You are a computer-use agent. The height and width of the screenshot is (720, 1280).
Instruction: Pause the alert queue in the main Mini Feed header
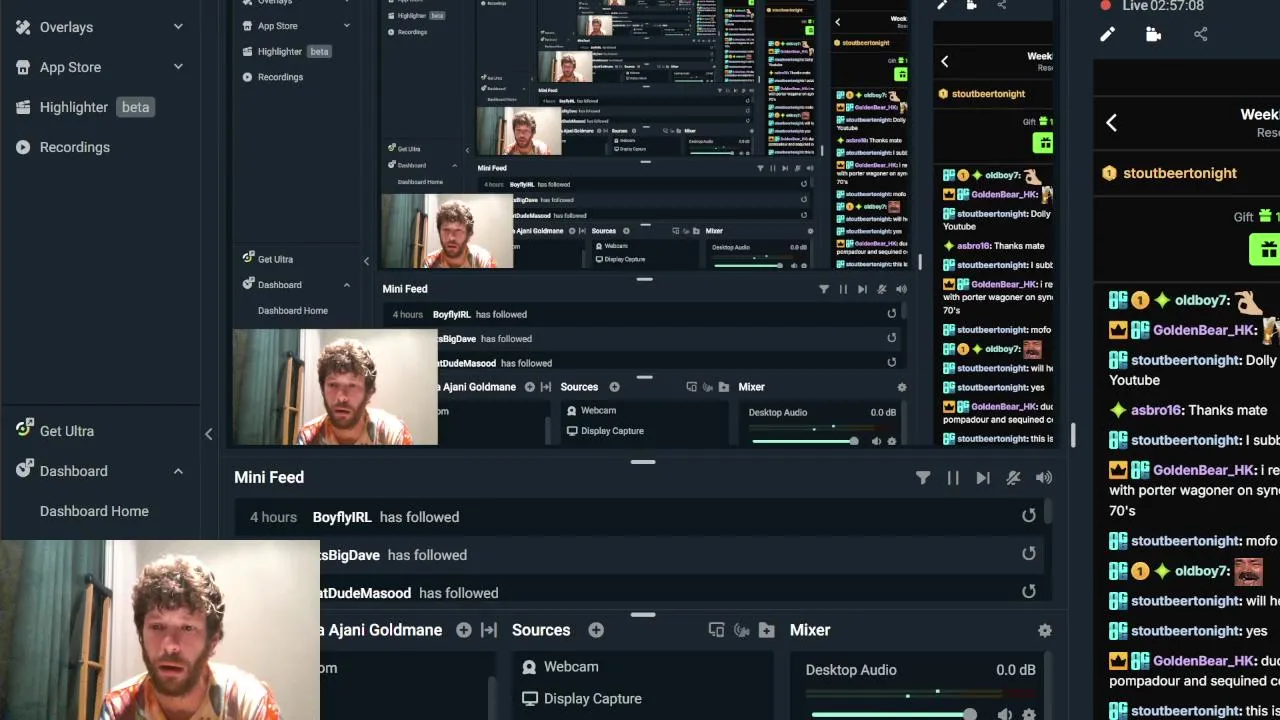point(953,478)
